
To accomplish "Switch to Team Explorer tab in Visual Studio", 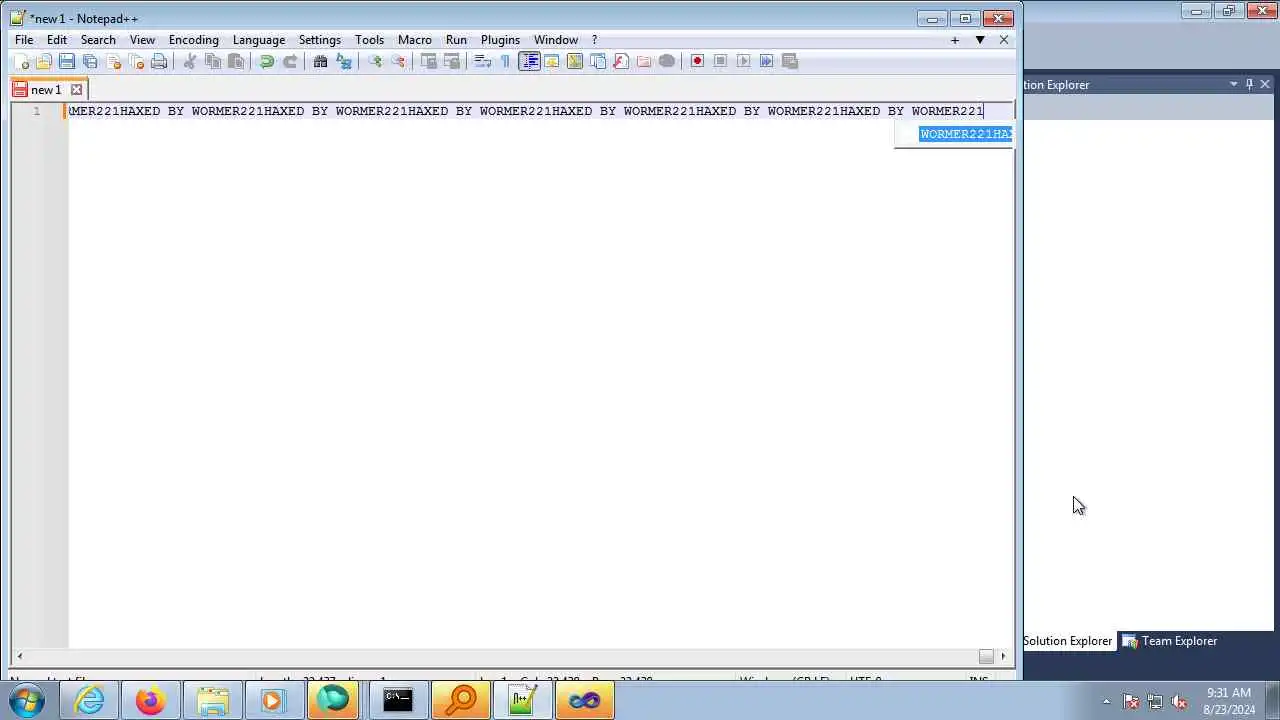I will [x=1170, y=641].
